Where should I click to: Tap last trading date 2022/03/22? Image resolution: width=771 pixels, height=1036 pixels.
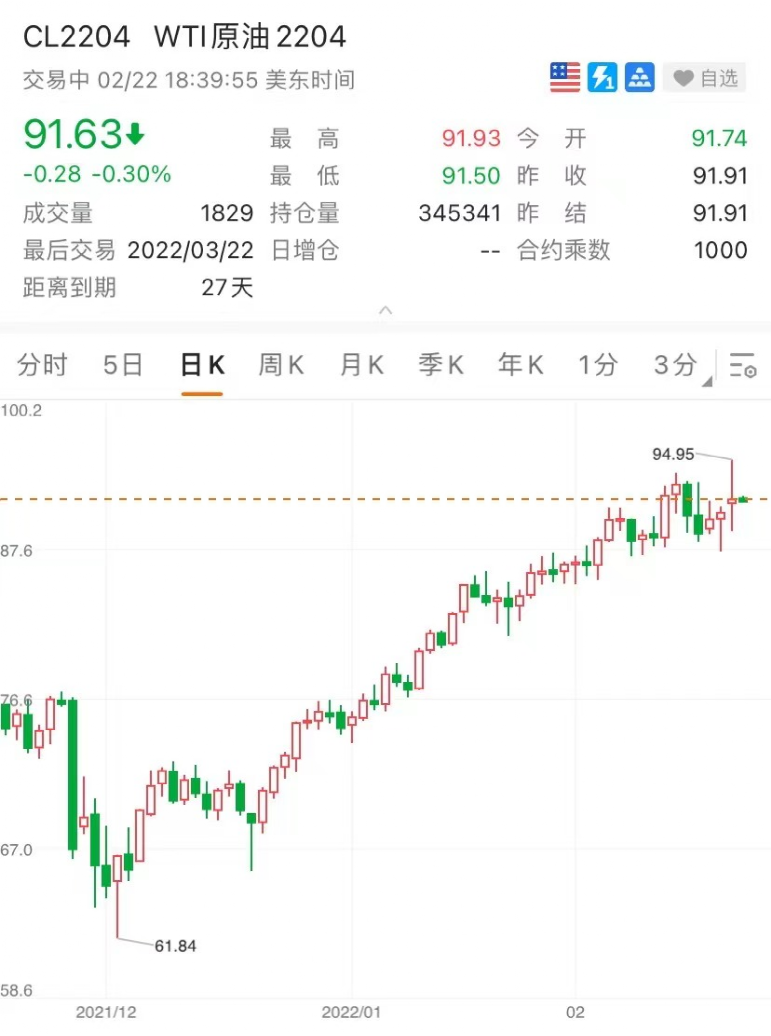click(x=190, y=250)
